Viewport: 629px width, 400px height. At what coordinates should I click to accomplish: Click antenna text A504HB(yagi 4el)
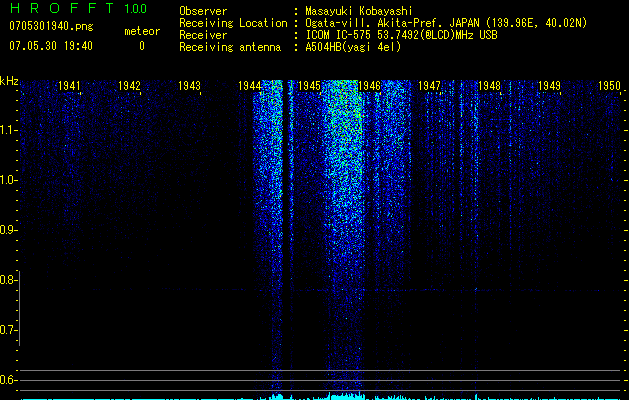(353, 47)
